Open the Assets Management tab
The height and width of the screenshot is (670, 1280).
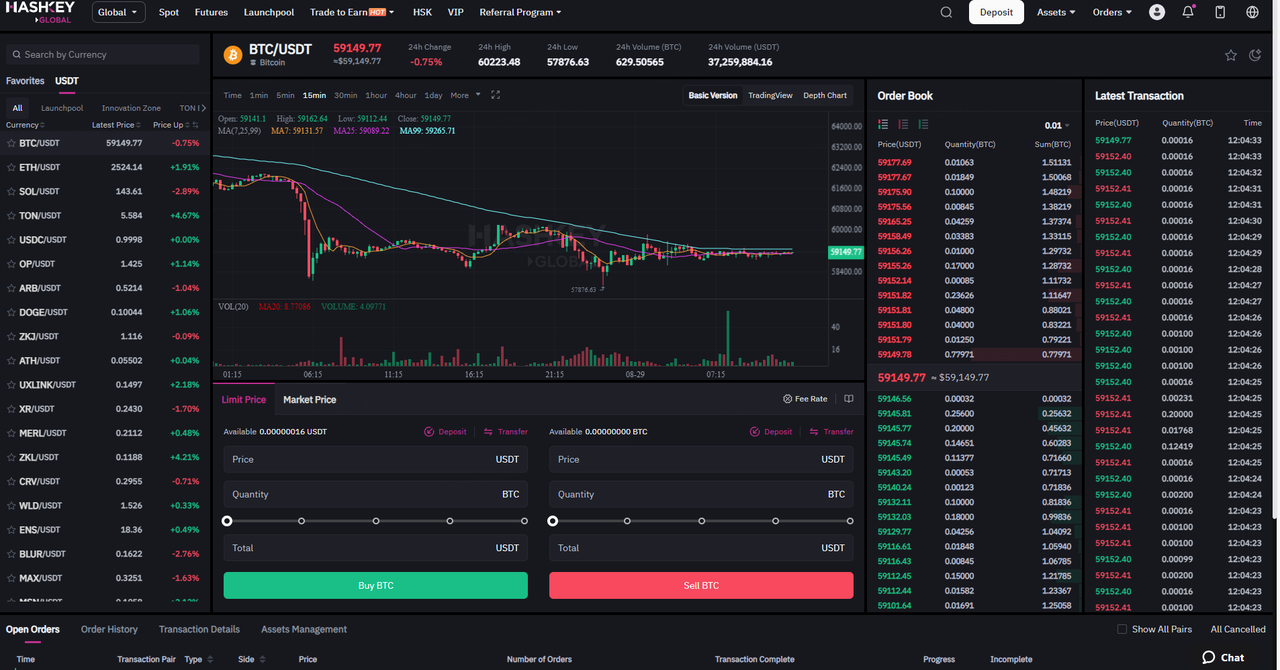(304, 629)
